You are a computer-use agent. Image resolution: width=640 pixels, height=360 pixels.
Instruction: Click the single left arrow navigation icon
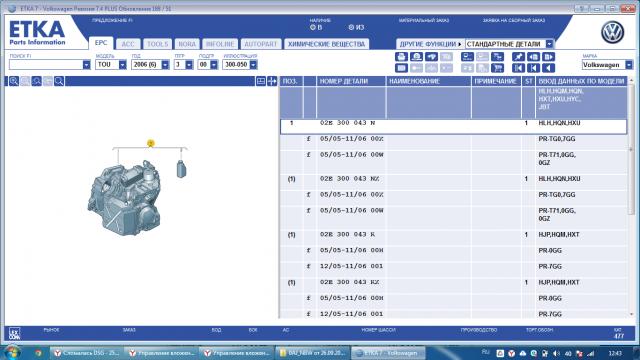tap(549, 68)
